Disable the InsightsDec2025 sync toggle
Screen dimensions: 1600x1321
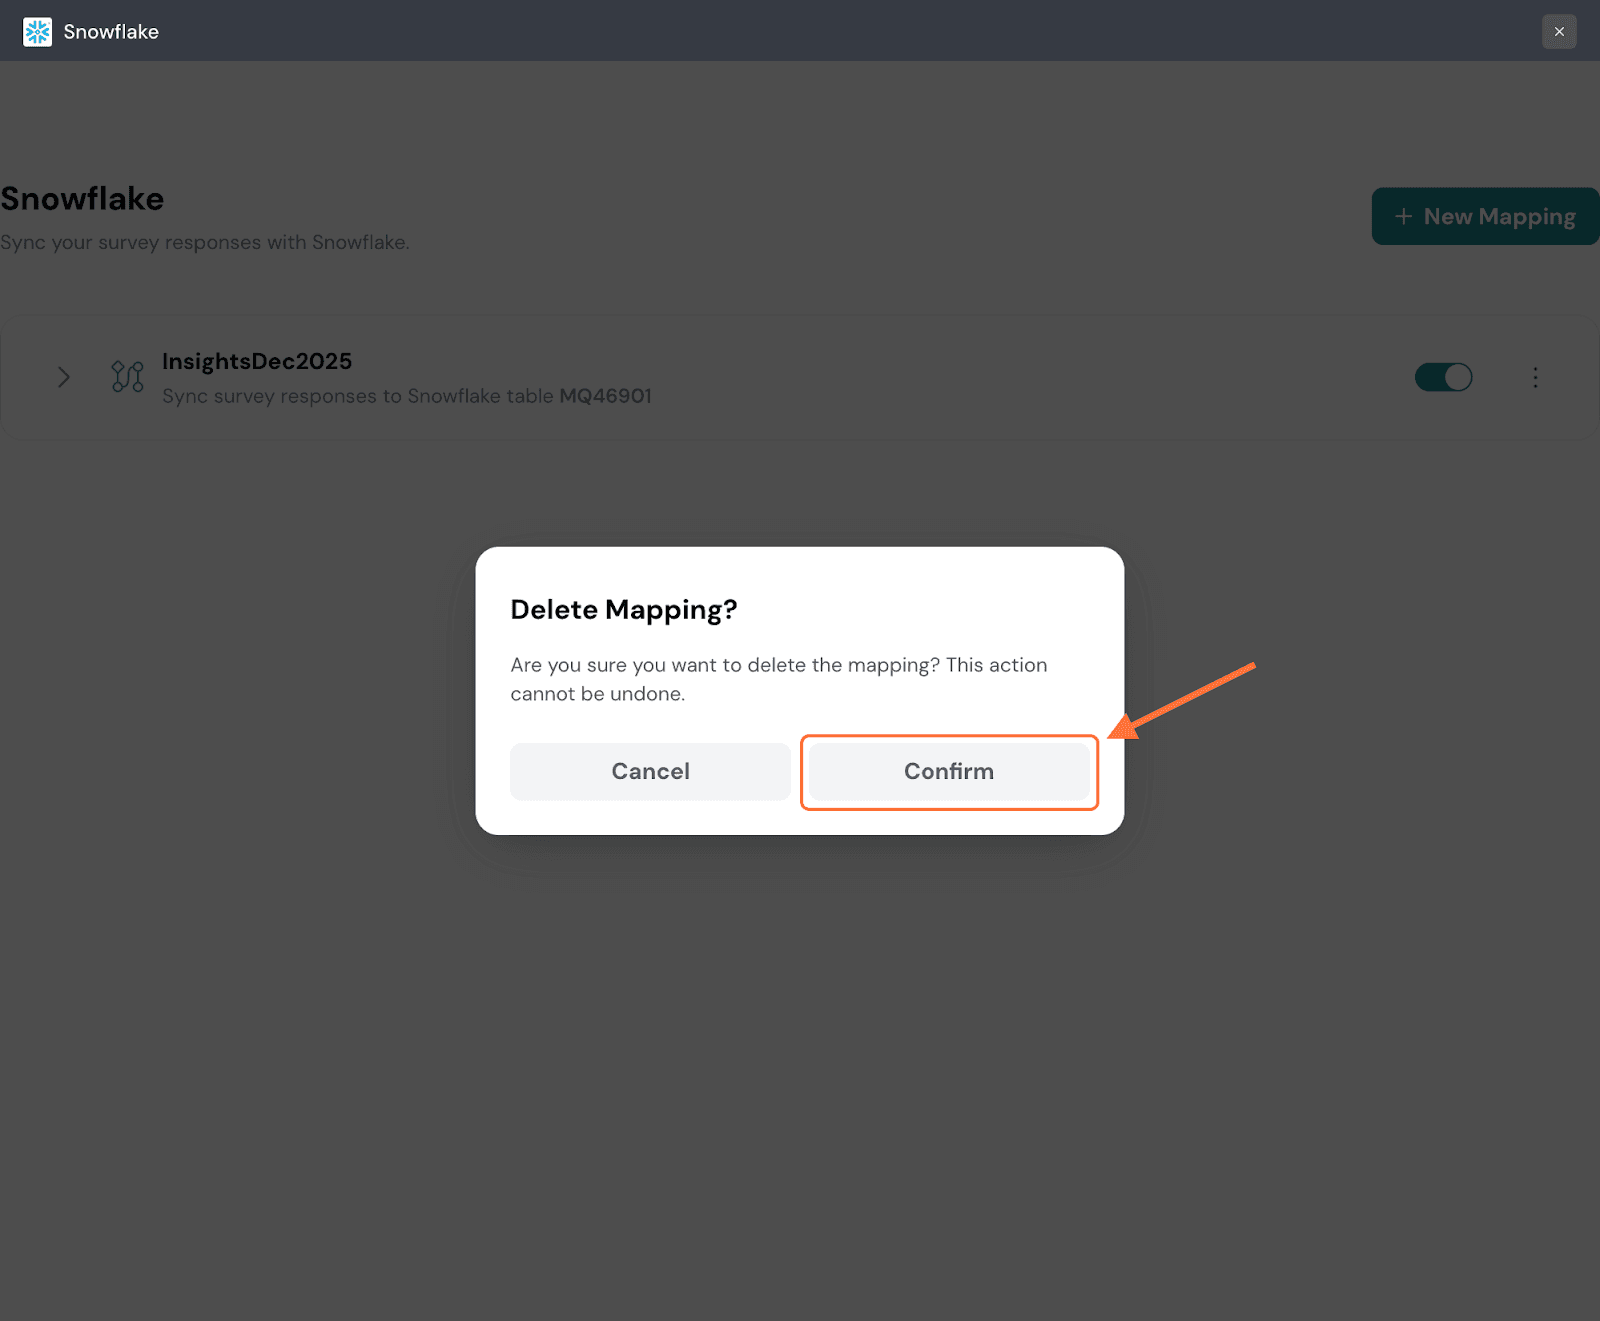click(x=1443, y=377)
